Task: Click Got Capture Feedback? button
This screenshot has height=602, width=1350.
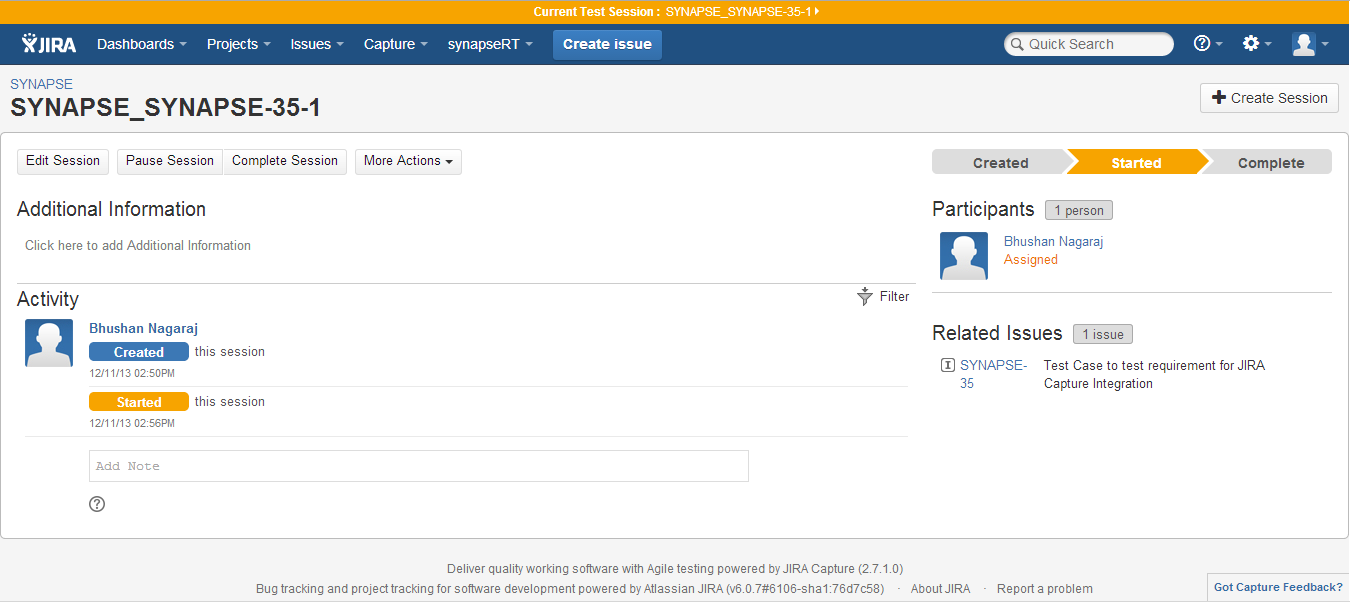Action: (1278, 588)
